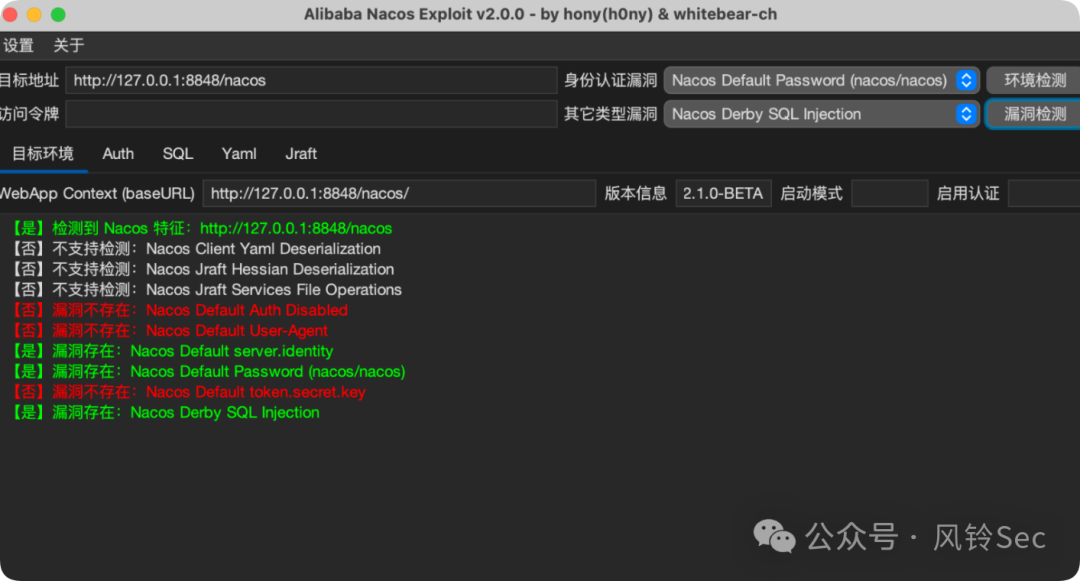Open the 身份认证漏洞 dropdown (Nacos Default Password)
The width and height of the screenshot is (1080, 581).
821,81
